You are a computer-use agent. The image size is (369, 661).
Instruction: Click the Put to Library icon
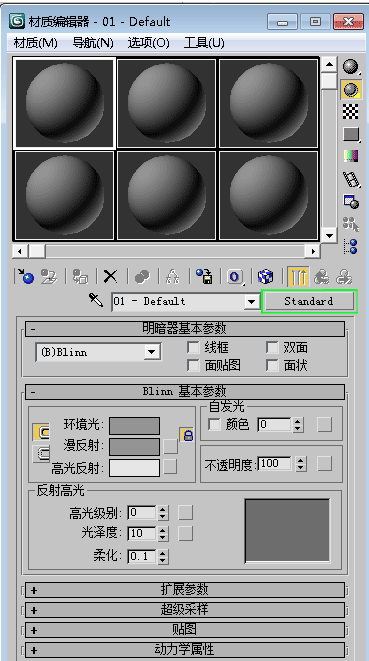[x=204, y=277]
